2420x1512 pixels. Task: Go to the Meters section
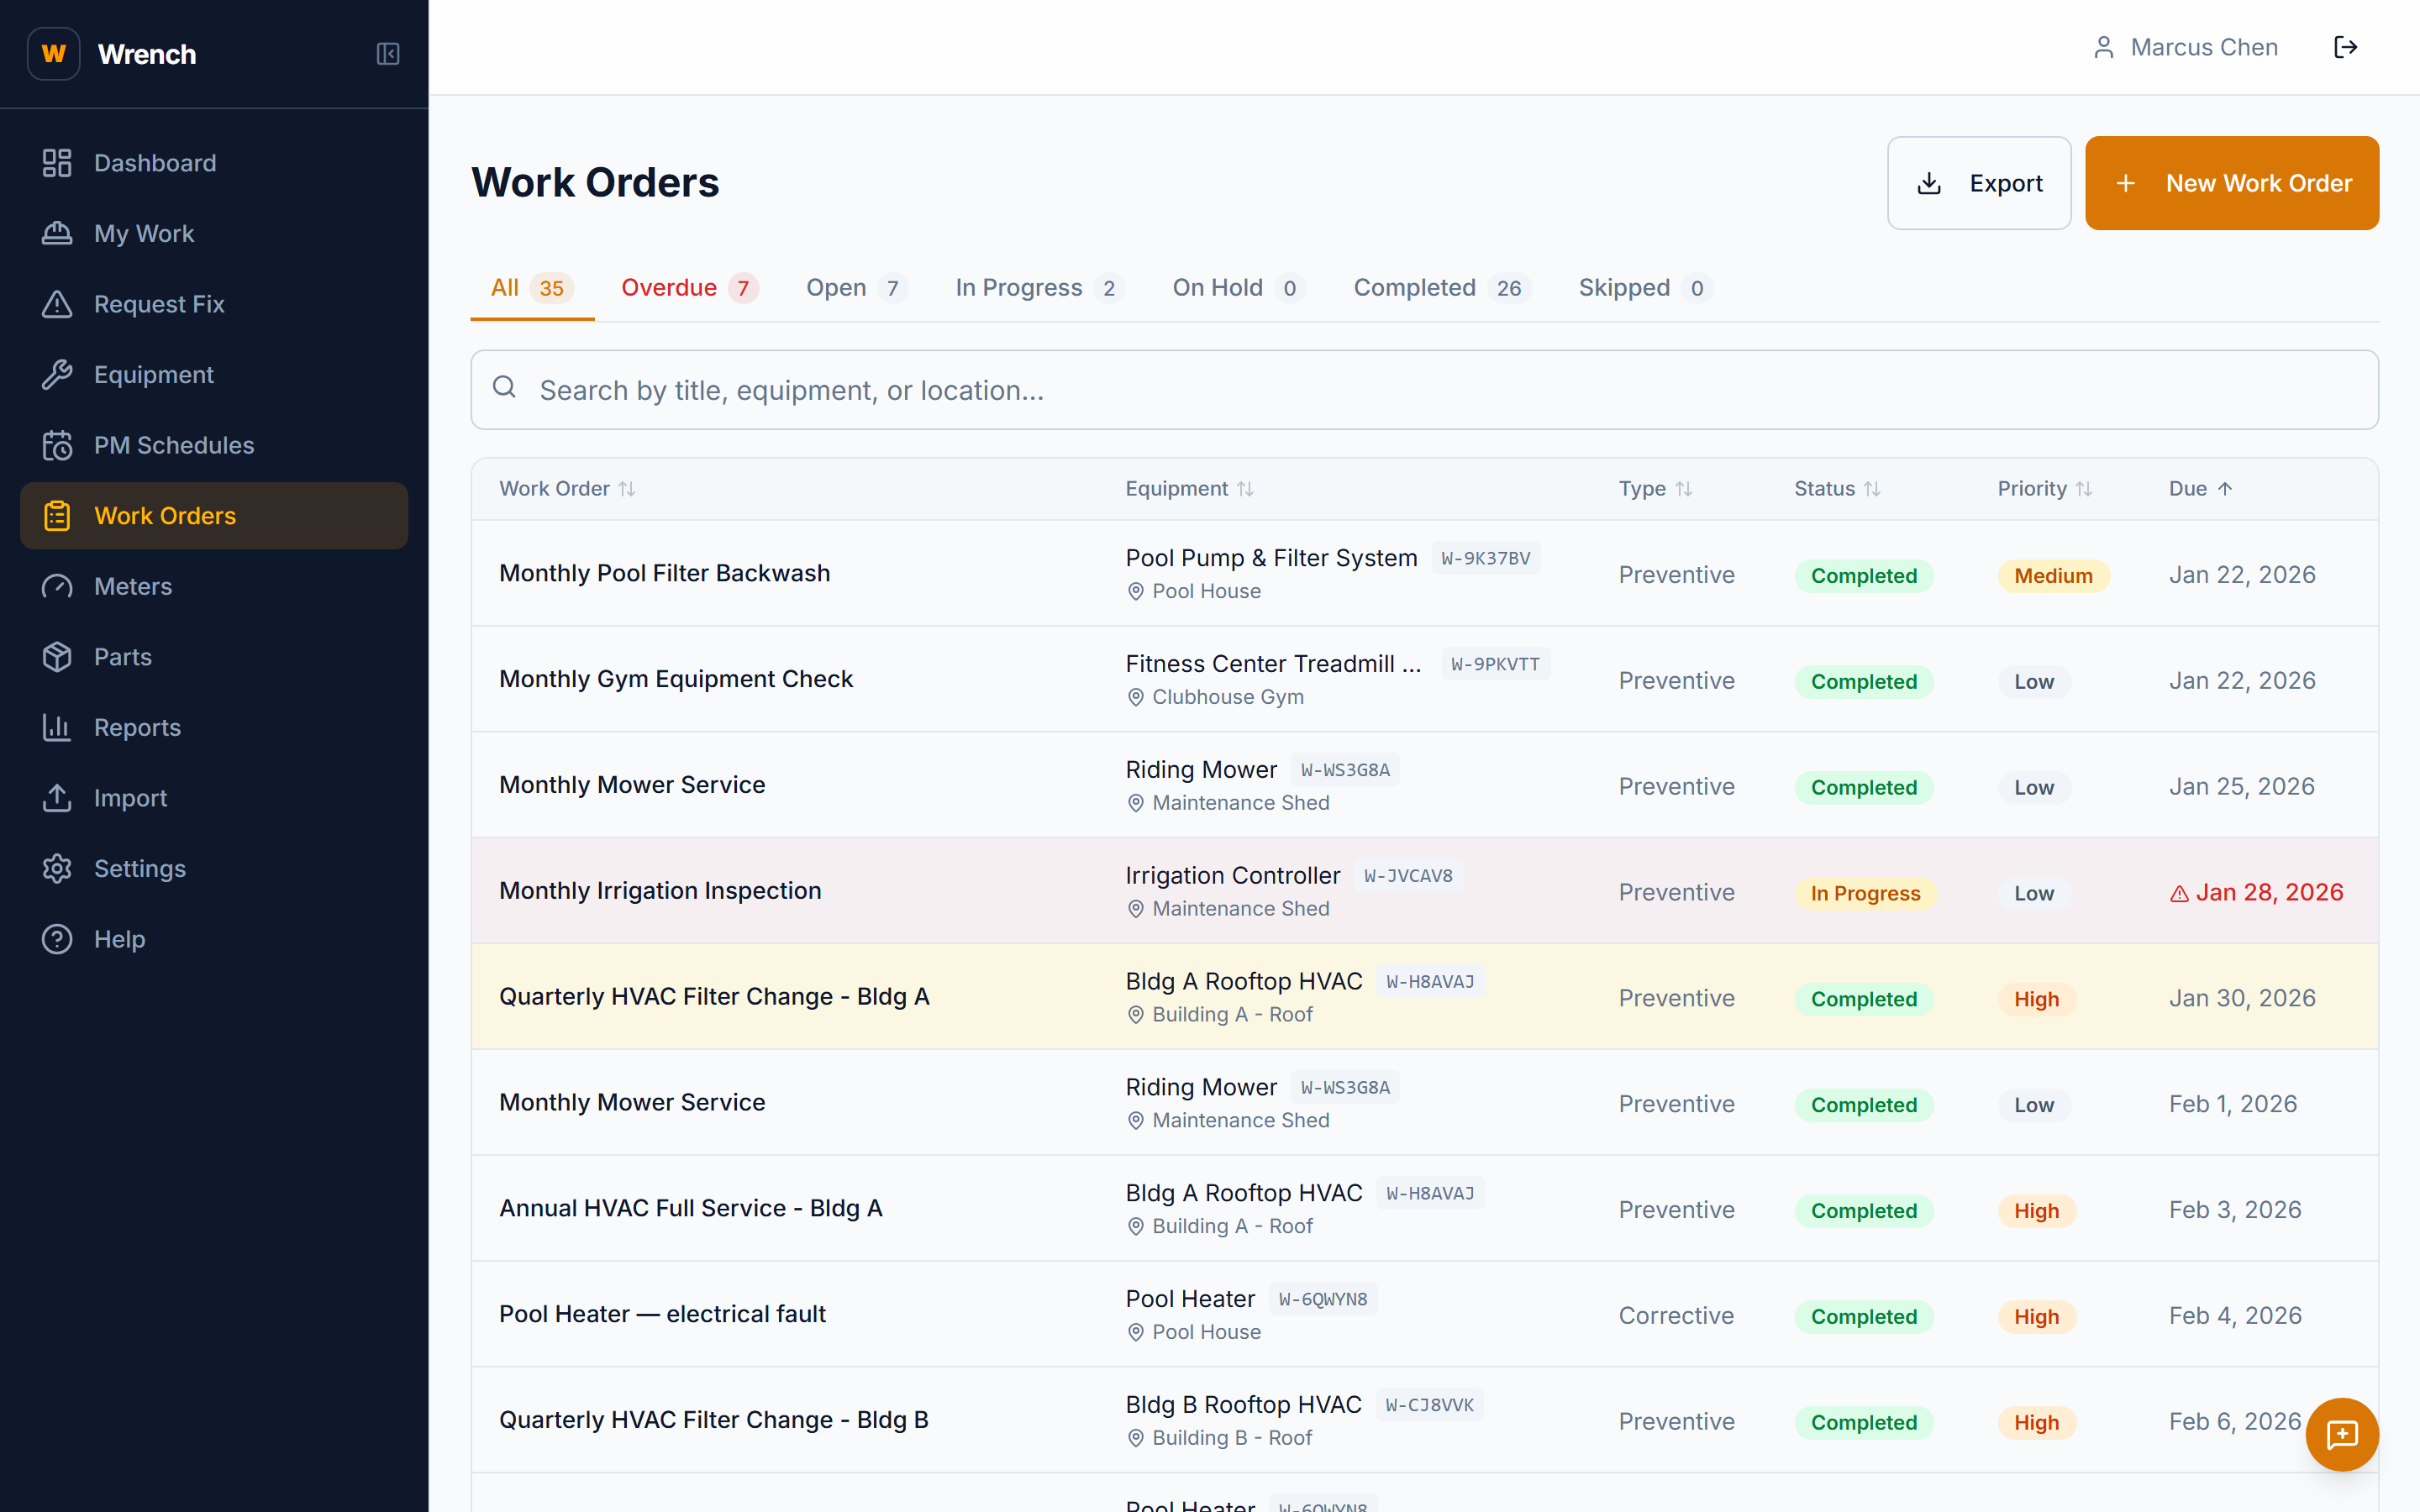pyautogui.click(x=133, y=586)
